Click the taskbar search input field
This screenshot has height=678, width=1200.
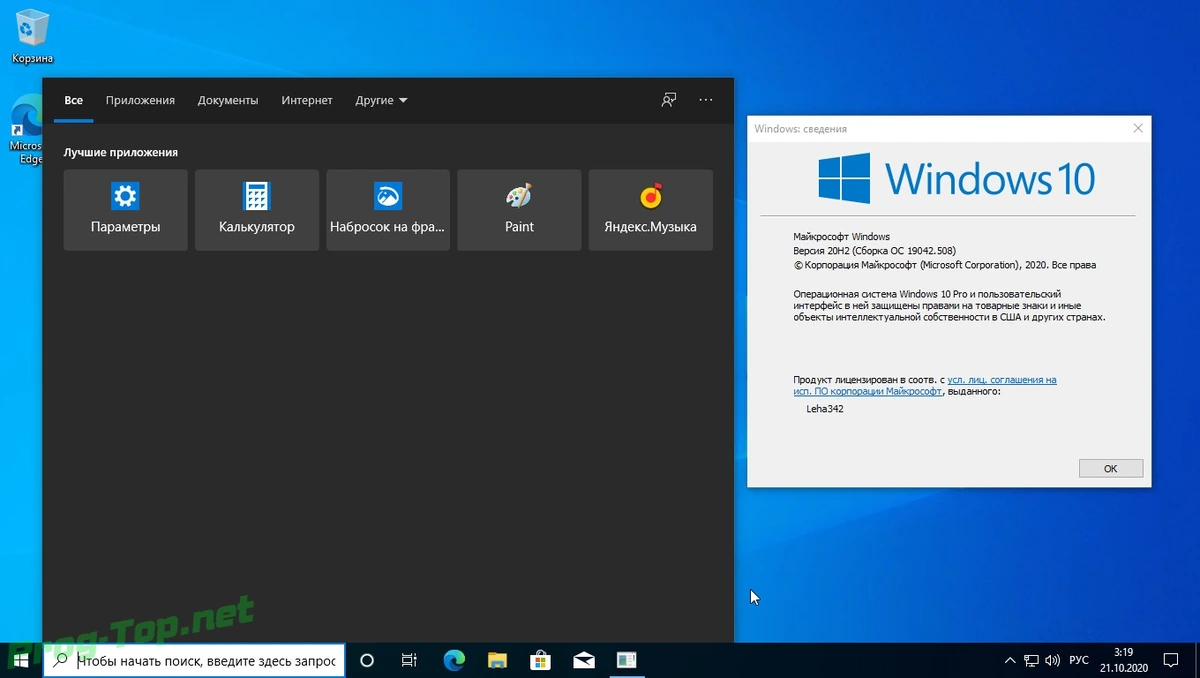[x=194, y=661]
